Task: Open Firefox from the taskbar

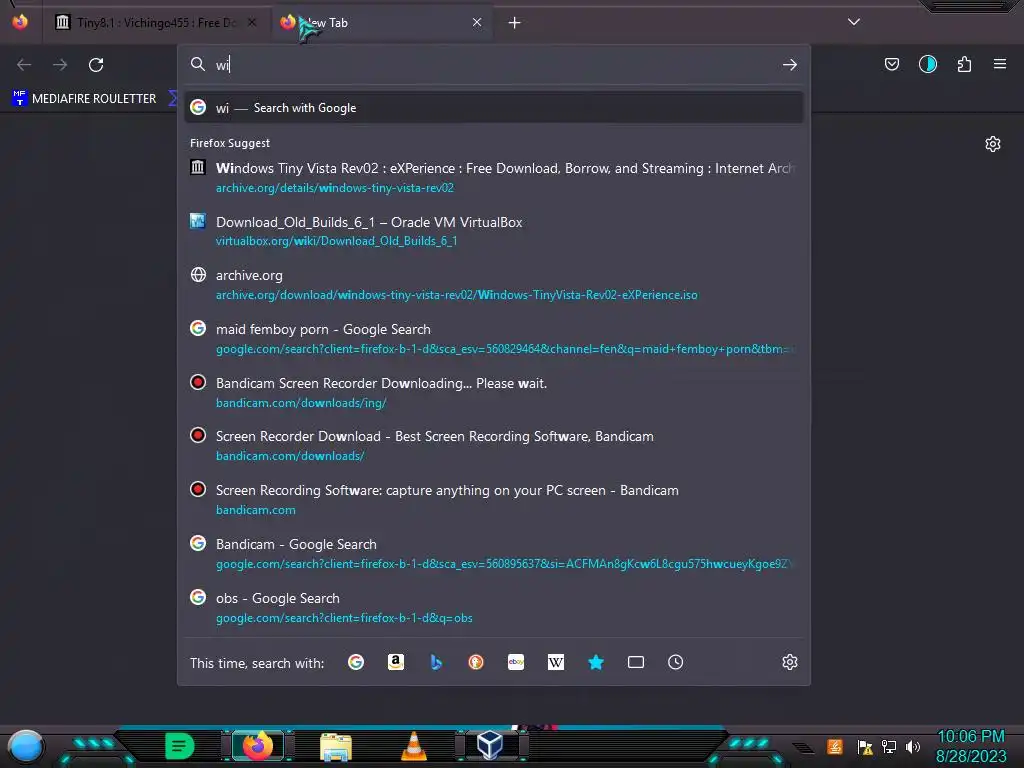Action: (x=257, y=746)
